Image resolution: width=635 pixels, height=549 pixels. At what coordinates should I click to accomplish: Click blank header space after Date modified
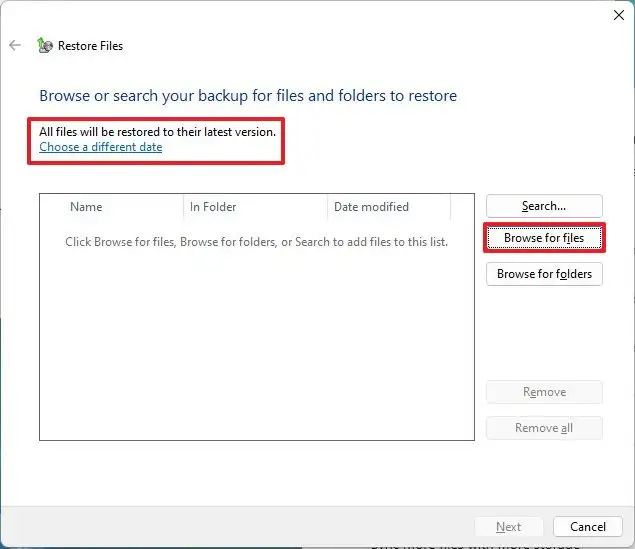(462, 207)
